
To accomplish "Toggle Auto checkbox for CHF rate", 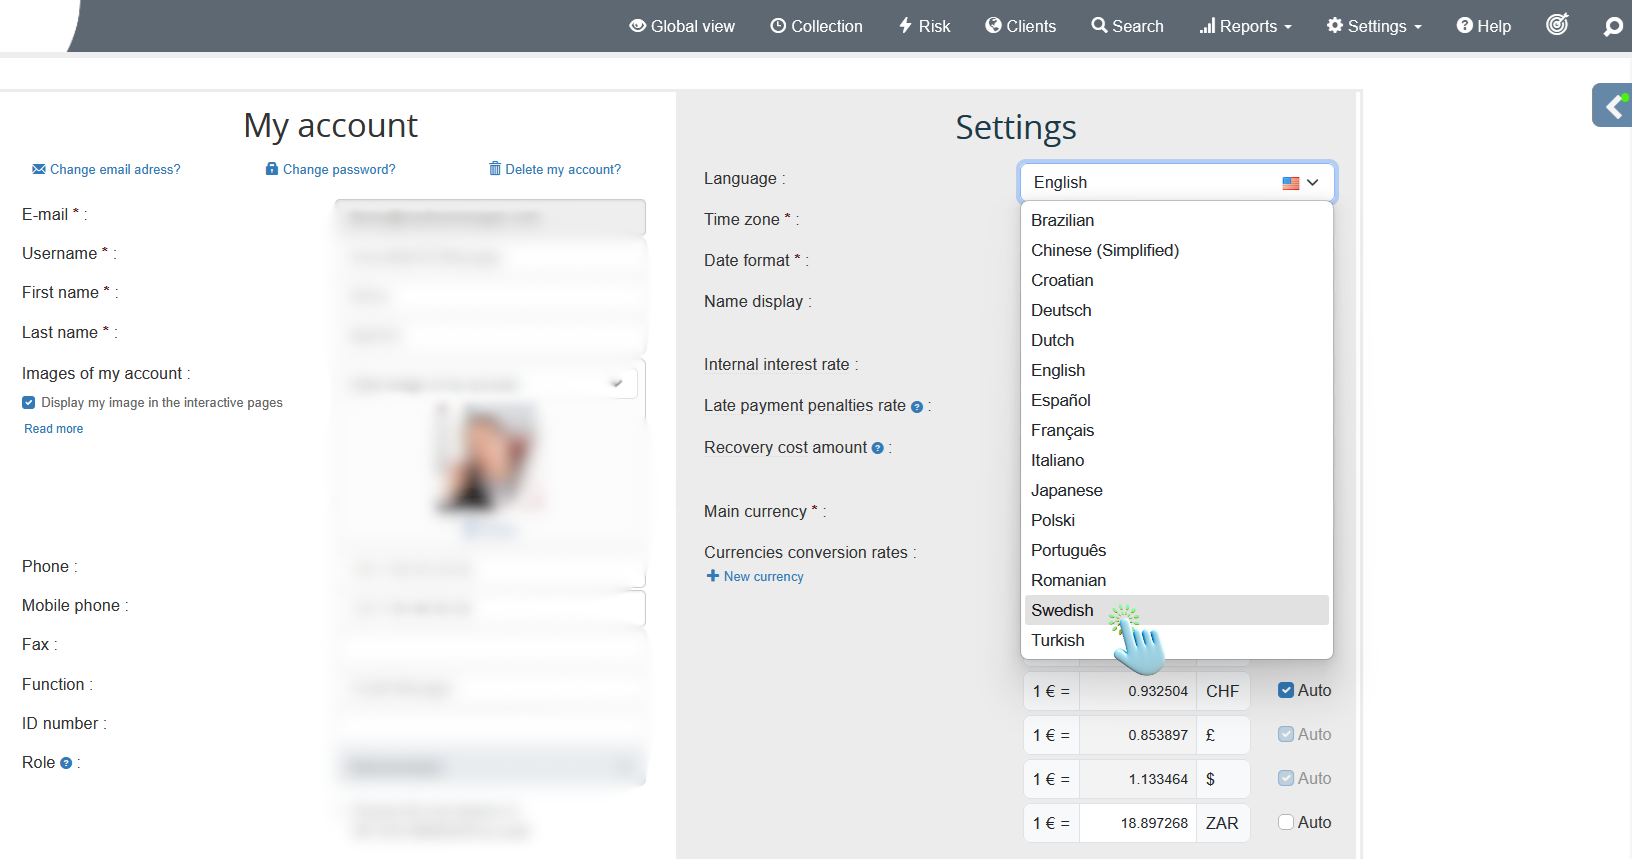I will click(x=1286, y=690).
